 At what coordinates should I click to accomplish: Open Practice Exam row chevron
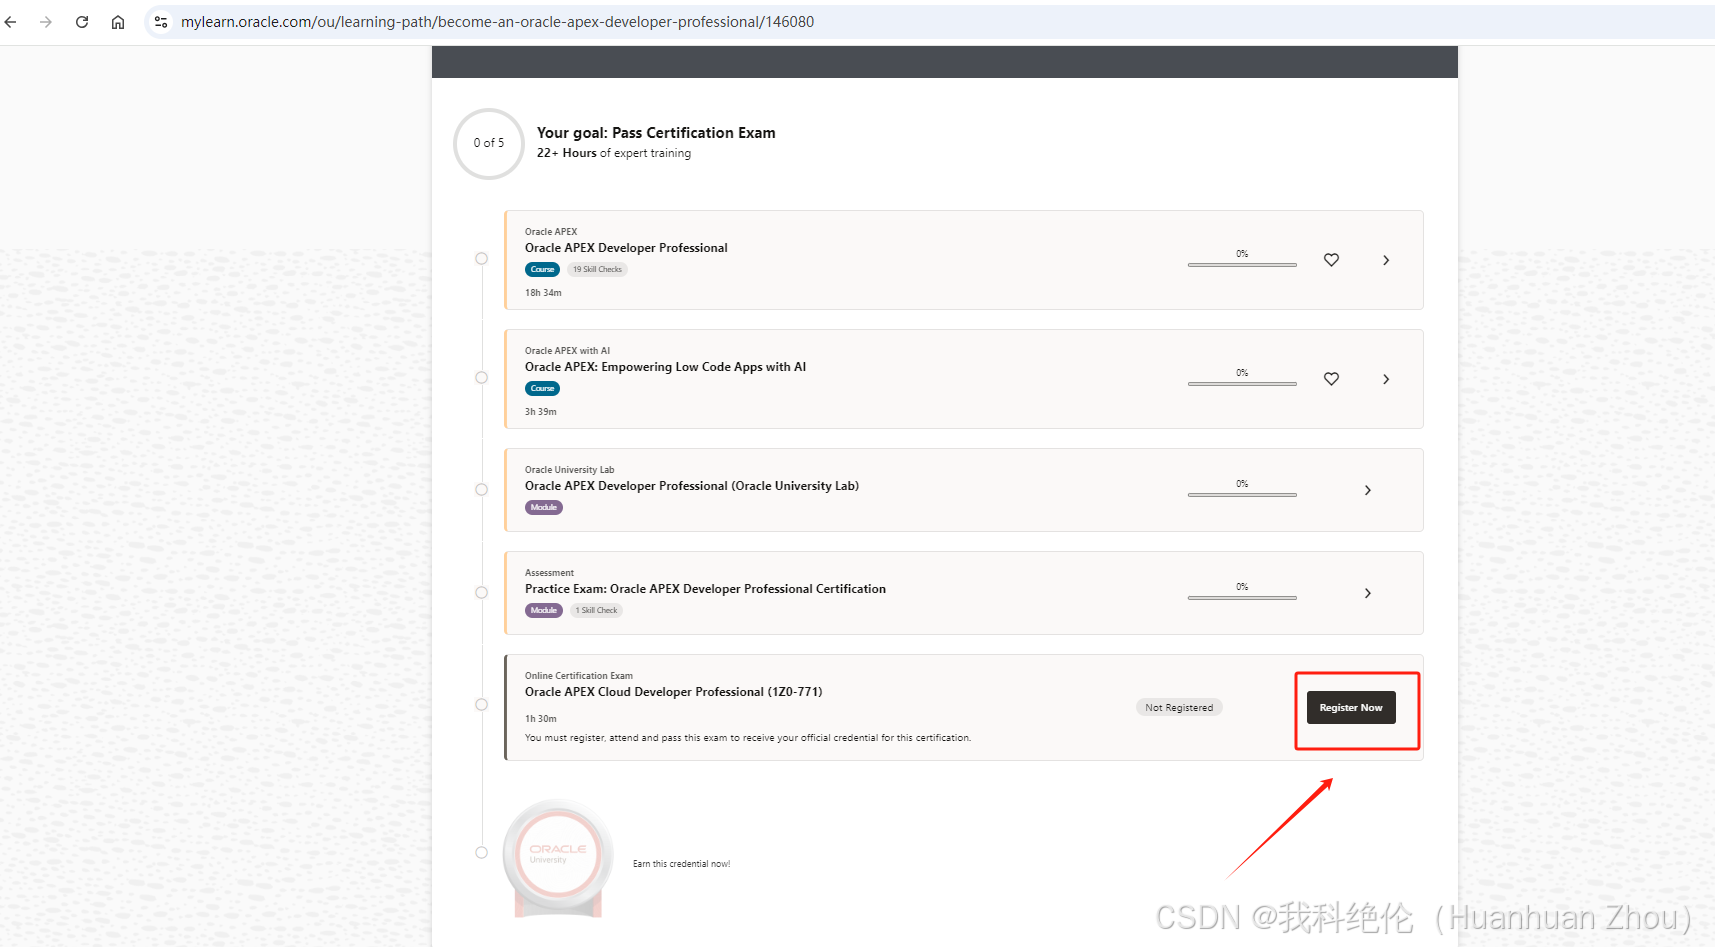[x=1368, y=593]
